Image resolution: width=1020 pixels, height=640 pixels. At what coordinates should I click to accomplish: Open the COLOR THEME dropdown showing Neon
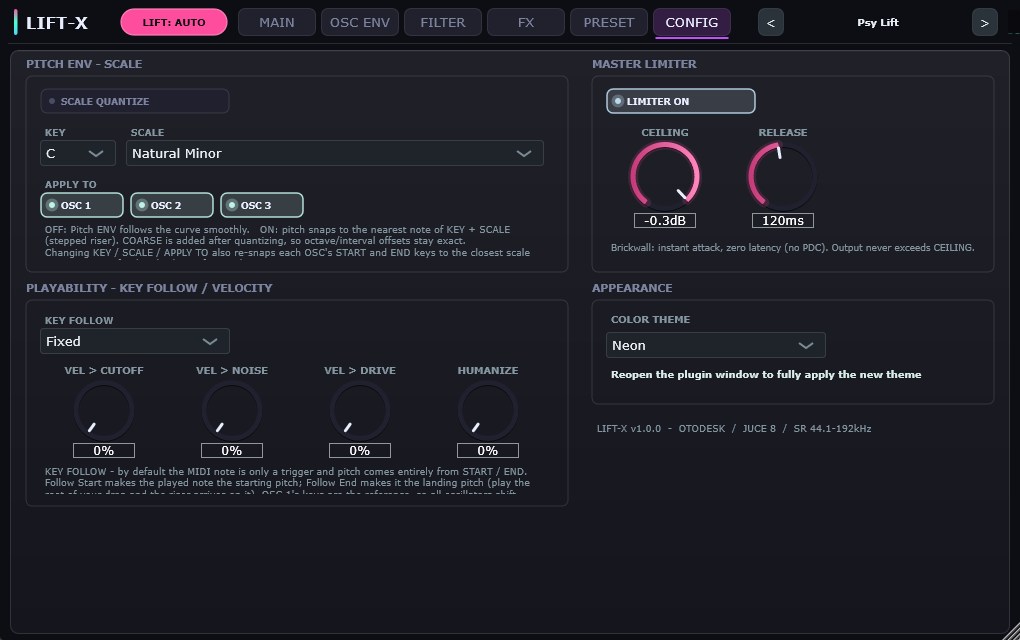coord(716,345)
